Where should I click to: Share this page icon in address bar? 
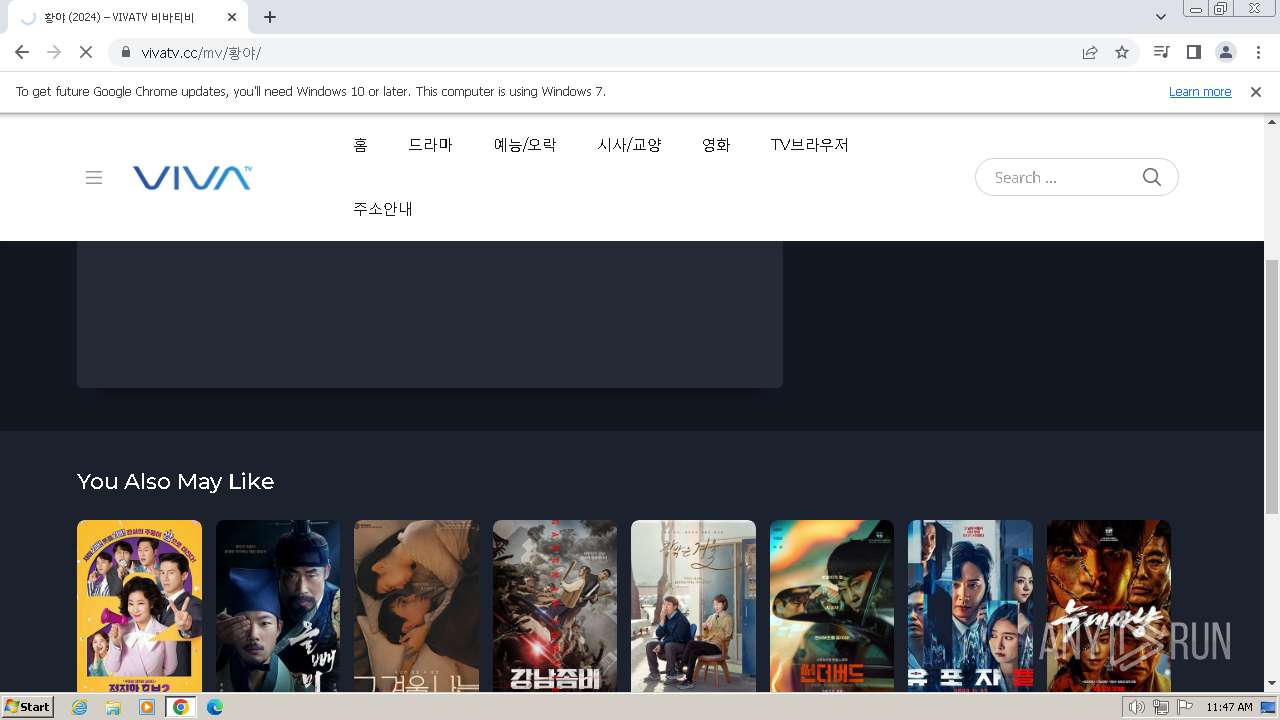coord(1090,52)
